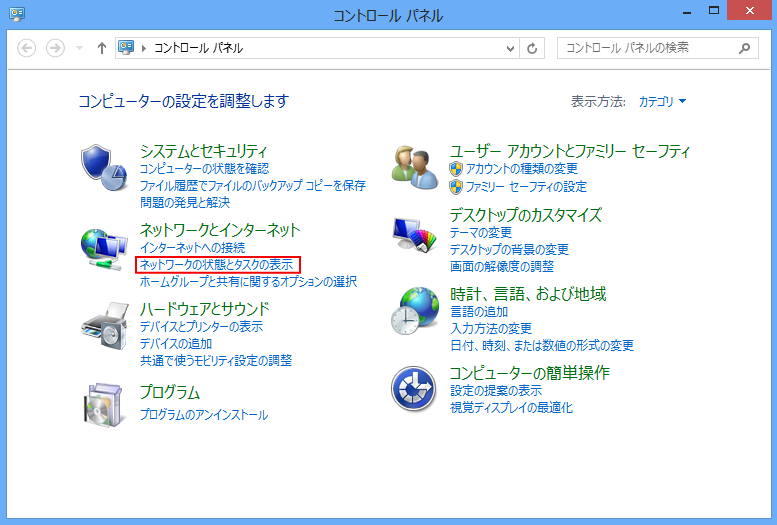Open システムとセキュリティ category
Viewport: 777px width, 525px height.
click(204, 151)
